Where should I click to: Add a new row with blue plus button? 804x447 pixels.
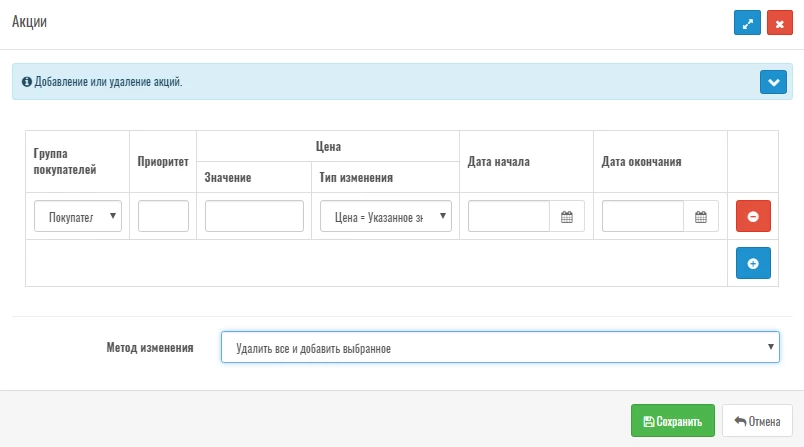tap(753, 263)
